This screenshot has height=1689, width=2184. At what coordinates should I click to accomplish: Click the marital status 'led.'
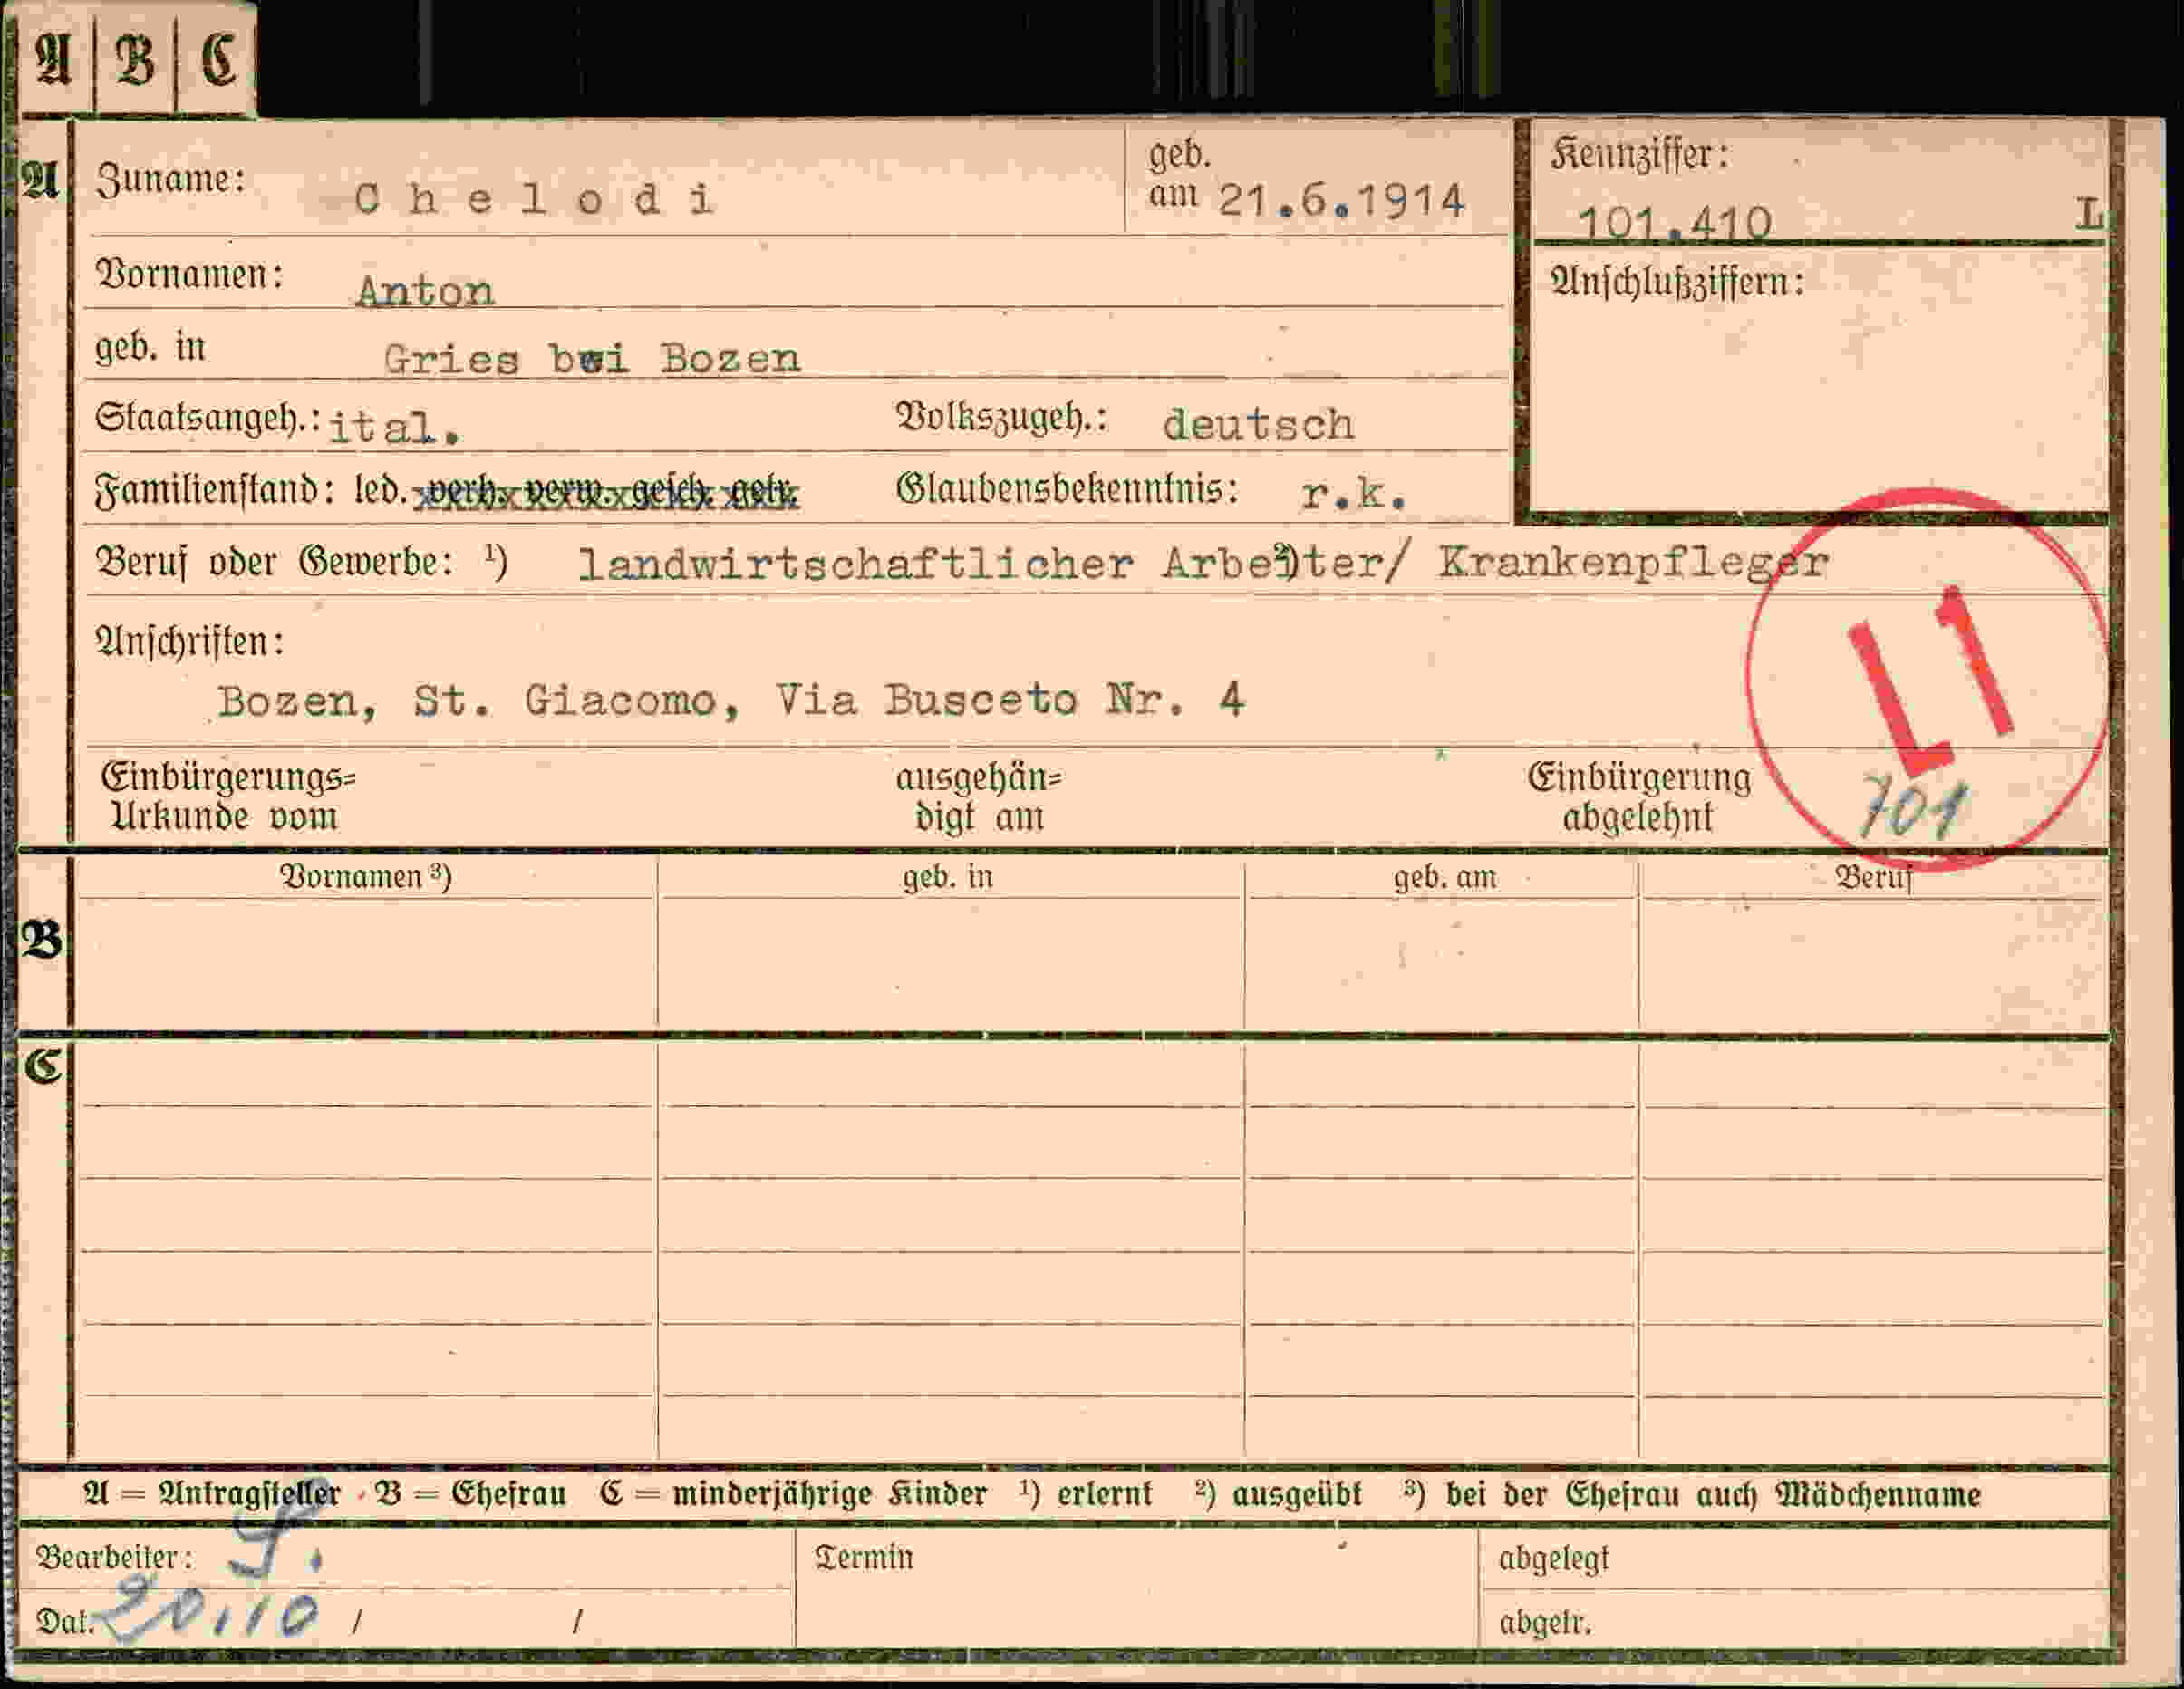[x=381, y=490]
